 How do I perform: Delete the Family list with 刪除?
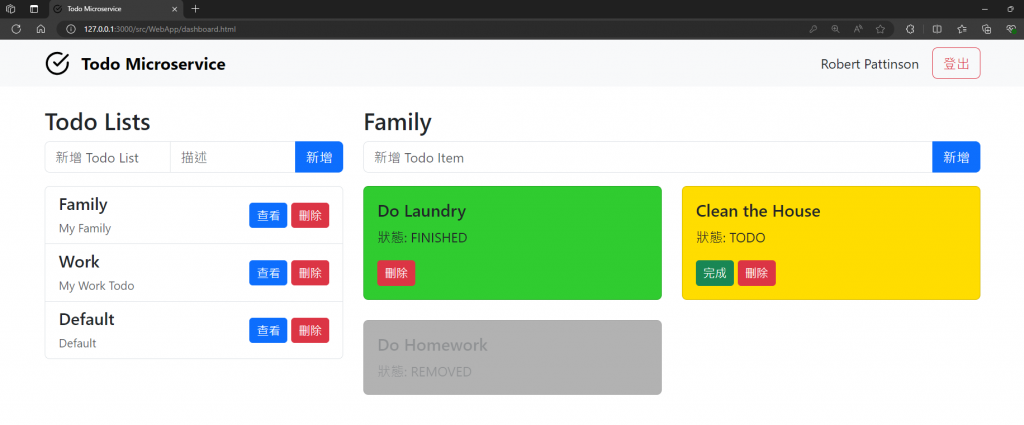[x=310, y=215]
